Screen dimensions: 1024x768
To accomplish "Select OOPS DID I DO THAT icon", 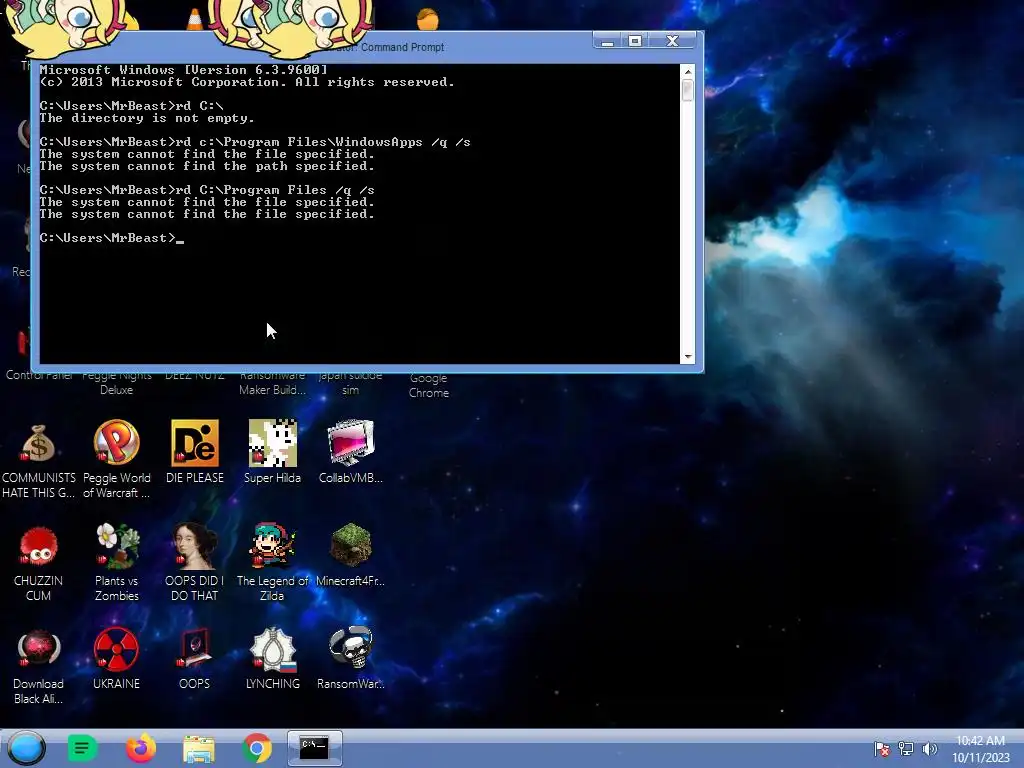I will tap(195, 562).
